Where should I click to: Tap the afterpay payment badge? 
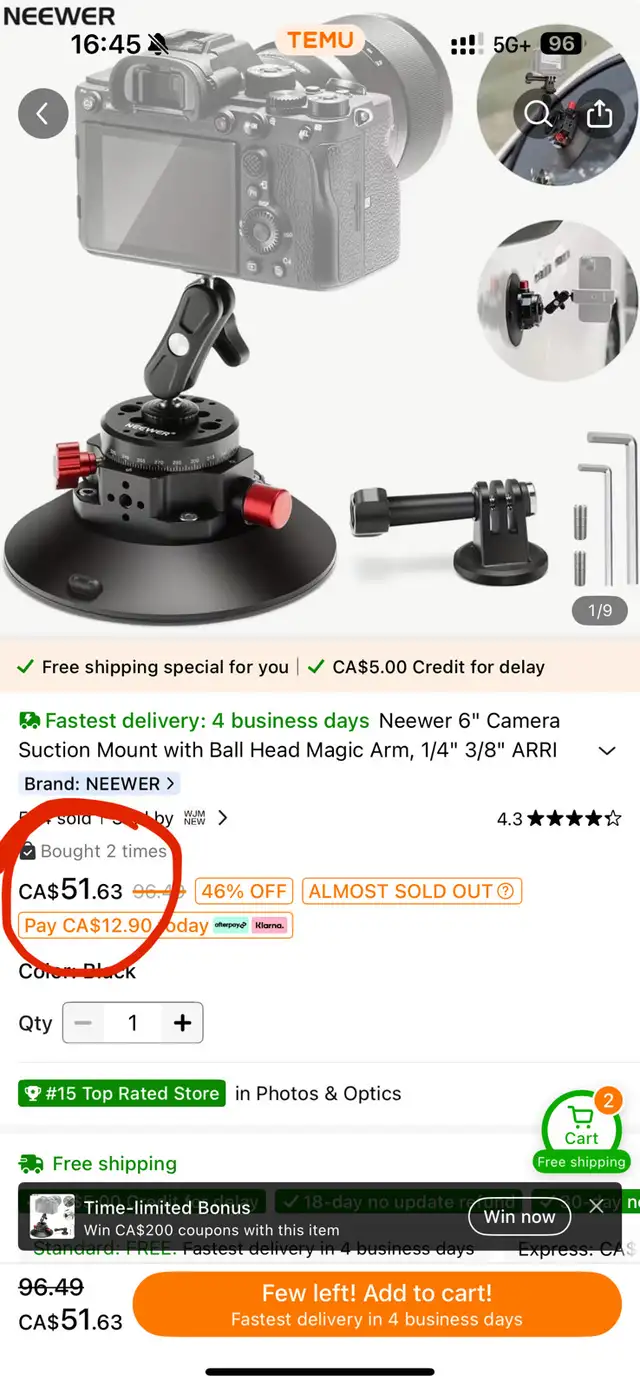[231, 925]
